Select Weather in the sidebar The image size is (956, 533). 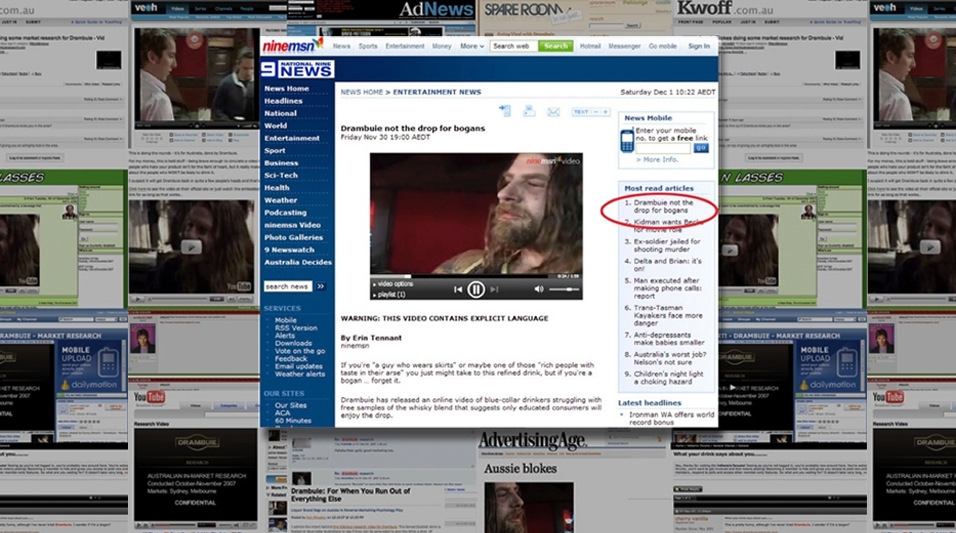point(280,200)
